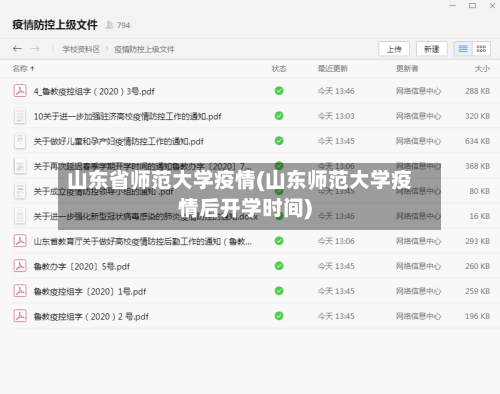Image resolution: width=500 pixels, height=394 pixels.
Task: Minimize the window
Action: (x=452, y=6)
